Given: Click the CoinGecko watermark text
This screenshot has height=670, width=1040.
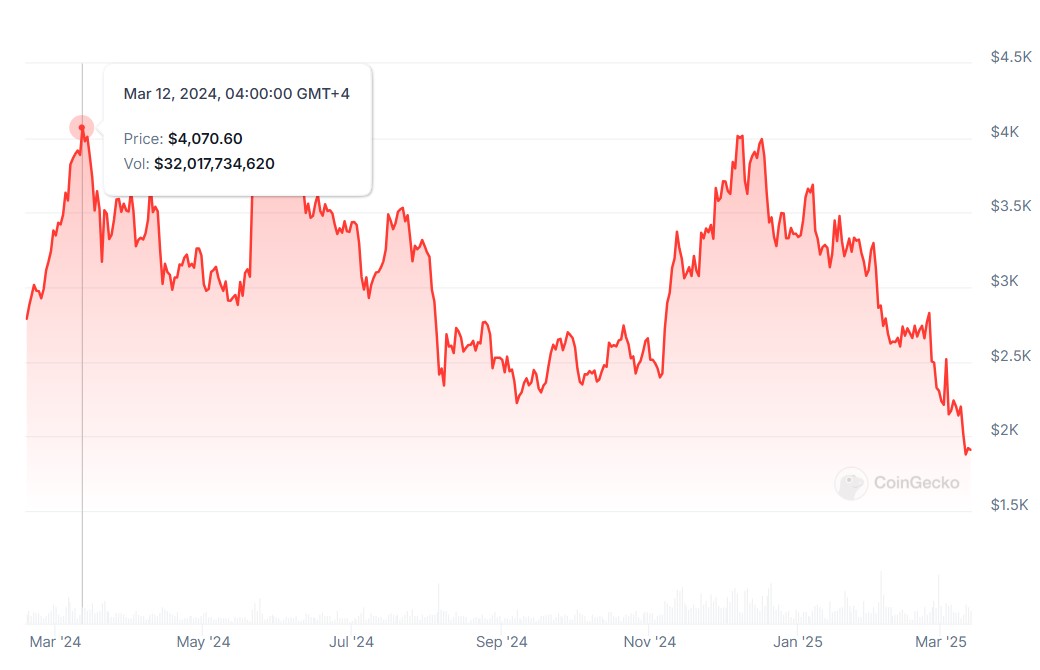Looking at the screenshot, I should click(x=915, y=483).
